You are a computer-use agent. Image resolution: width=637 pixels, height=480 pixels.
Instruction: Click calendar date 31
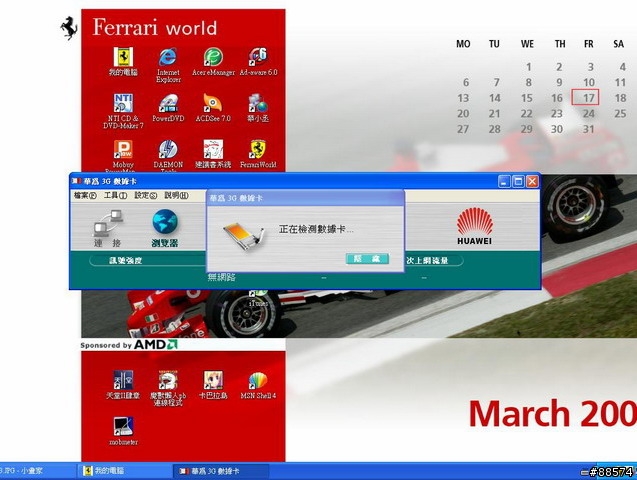point(589,129)
